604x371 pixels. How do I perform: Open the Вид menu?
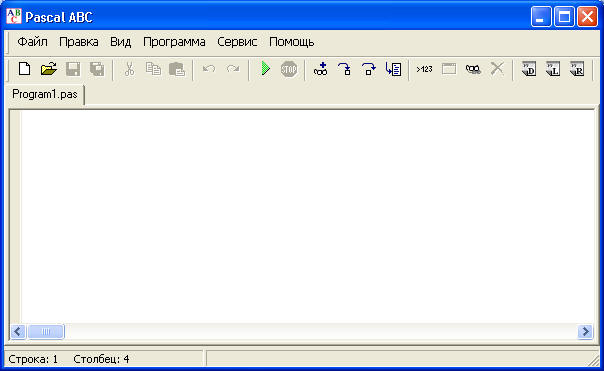pos(121,42)
